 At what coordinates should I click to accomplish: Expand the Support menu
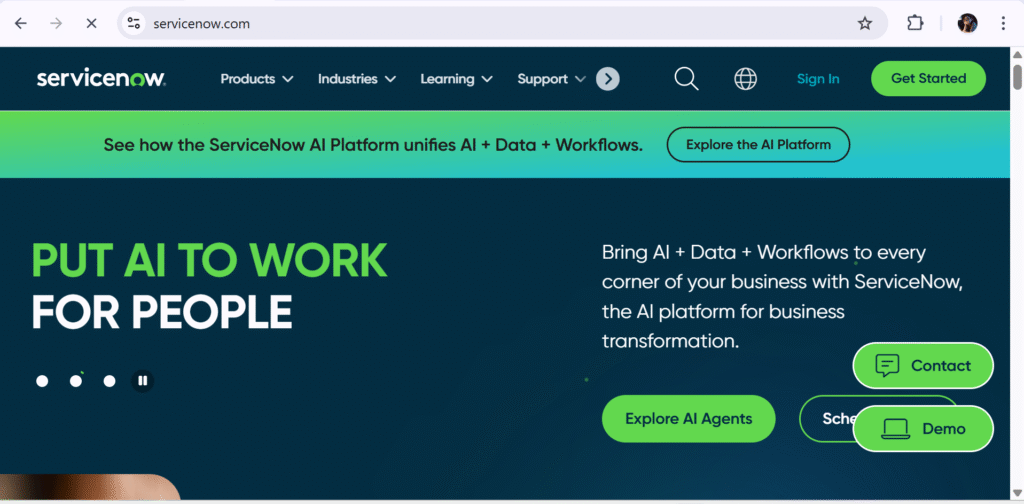click(x=551, y=79)
